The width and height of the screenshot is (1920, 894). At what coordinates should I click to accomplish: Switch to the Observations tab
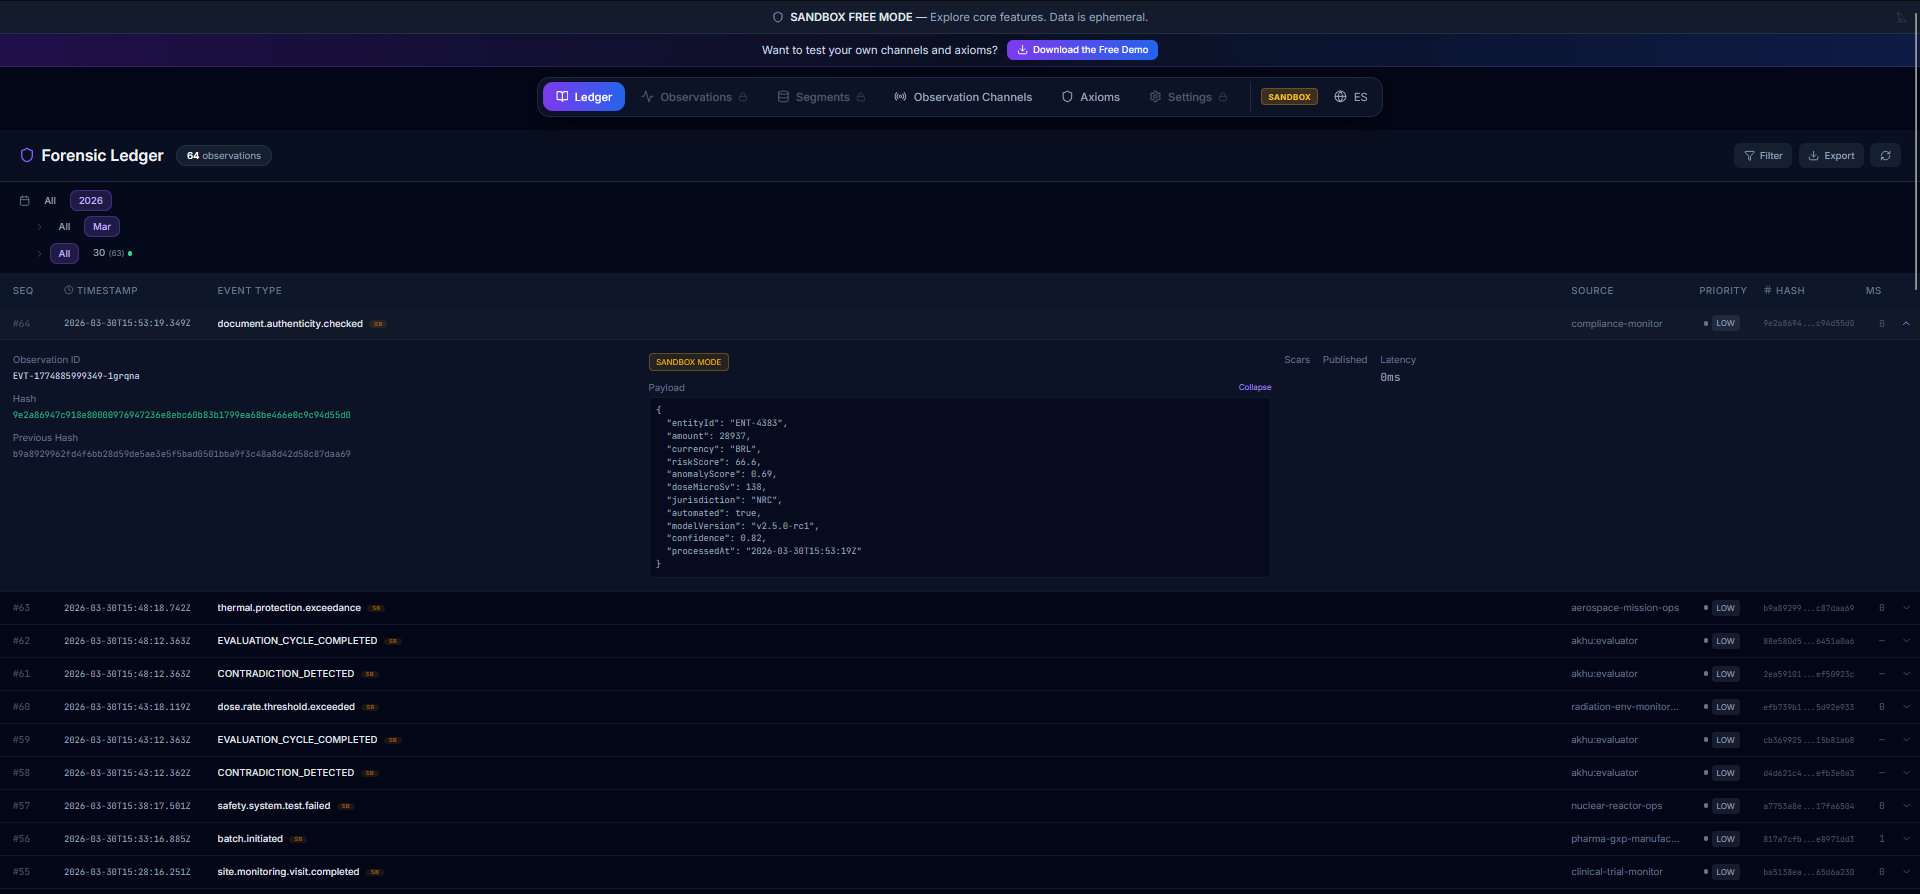pyautogui.click(x=694, y=97)
